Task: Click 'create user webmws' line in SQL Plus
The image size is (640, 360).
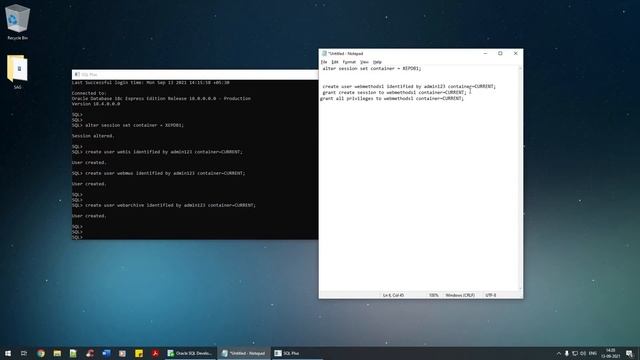Action: click(x=158, y=173)
